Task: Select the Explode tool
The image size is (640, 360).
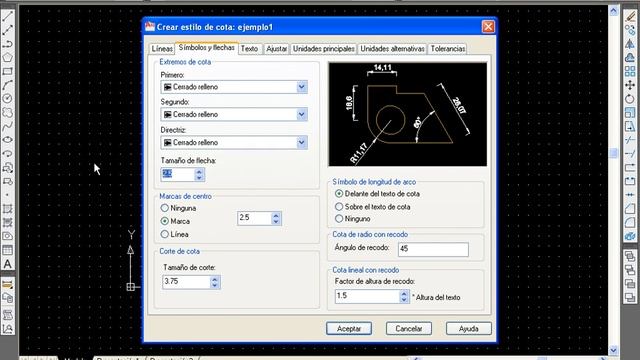Action: 630,236
